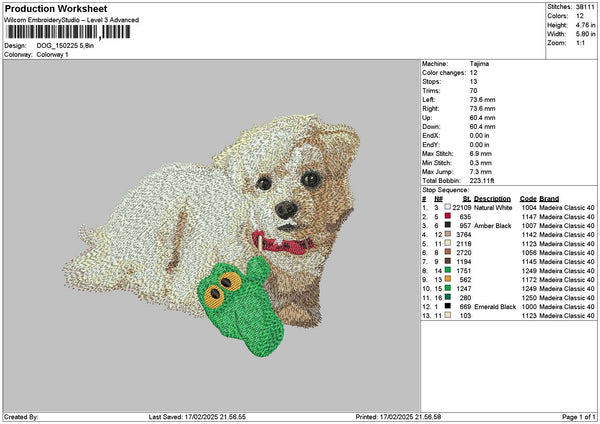The width and height of the screenshot is (600, 424).
Task: Click the cream swatch beside 2118 stitches
Action: (447, 243)
